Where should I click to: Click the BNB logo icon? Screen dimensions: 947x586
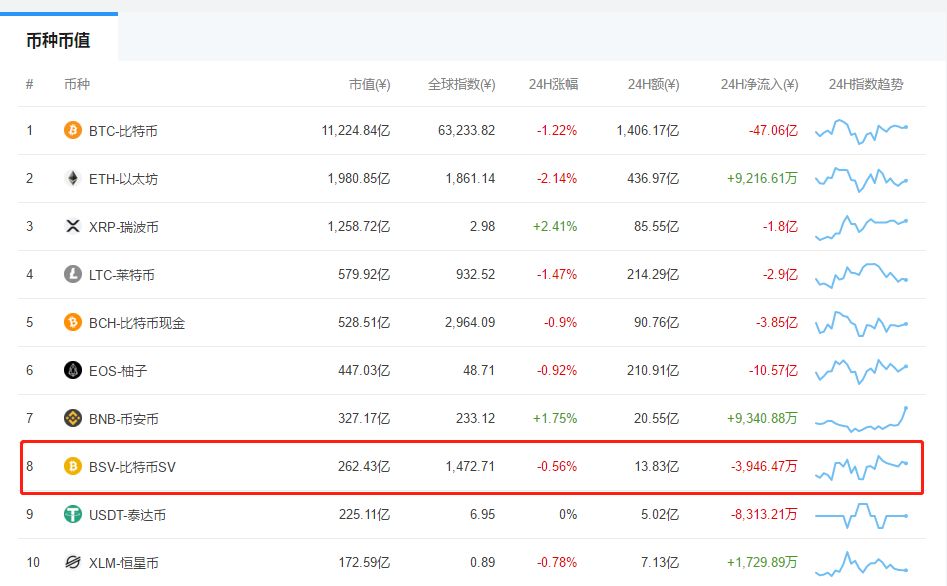point(72,418)
